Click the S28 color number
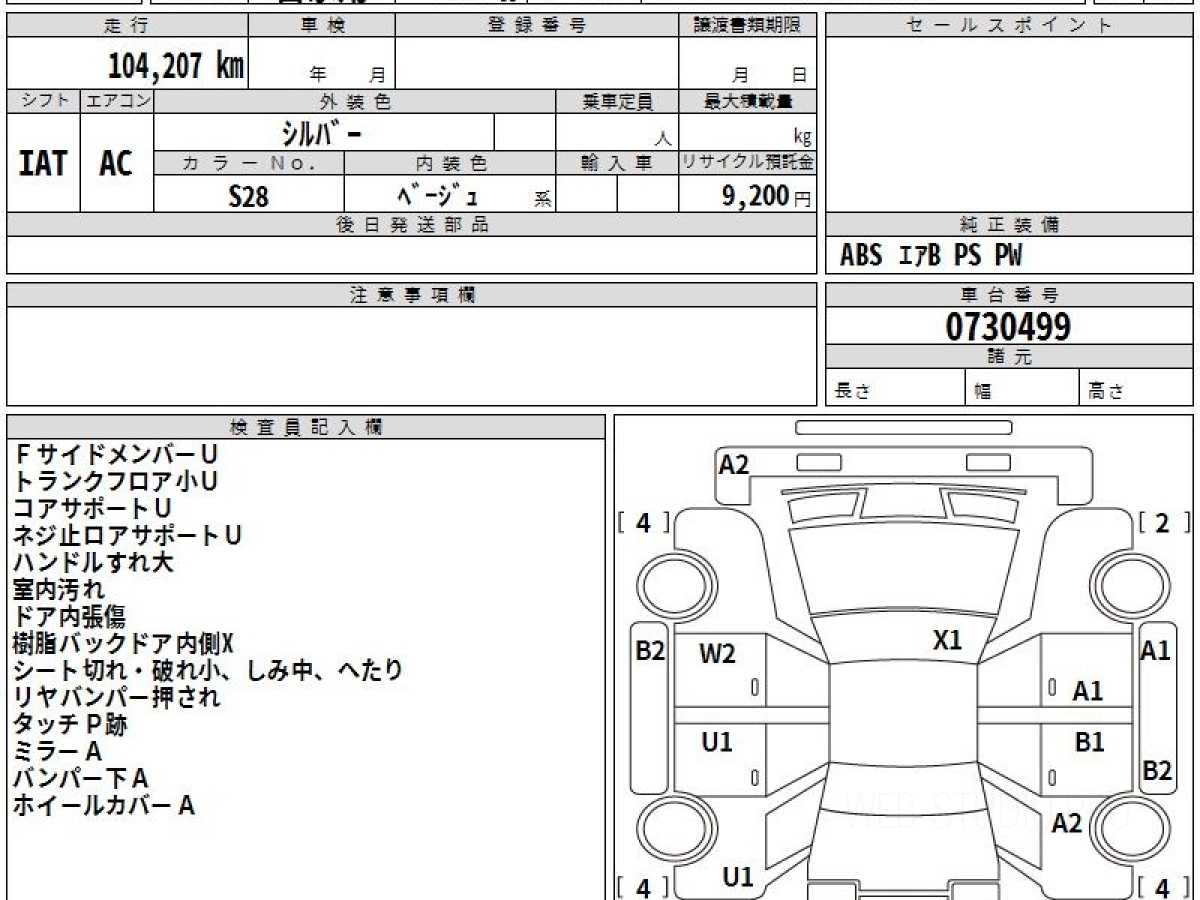1200x900 pixels. 248,197
